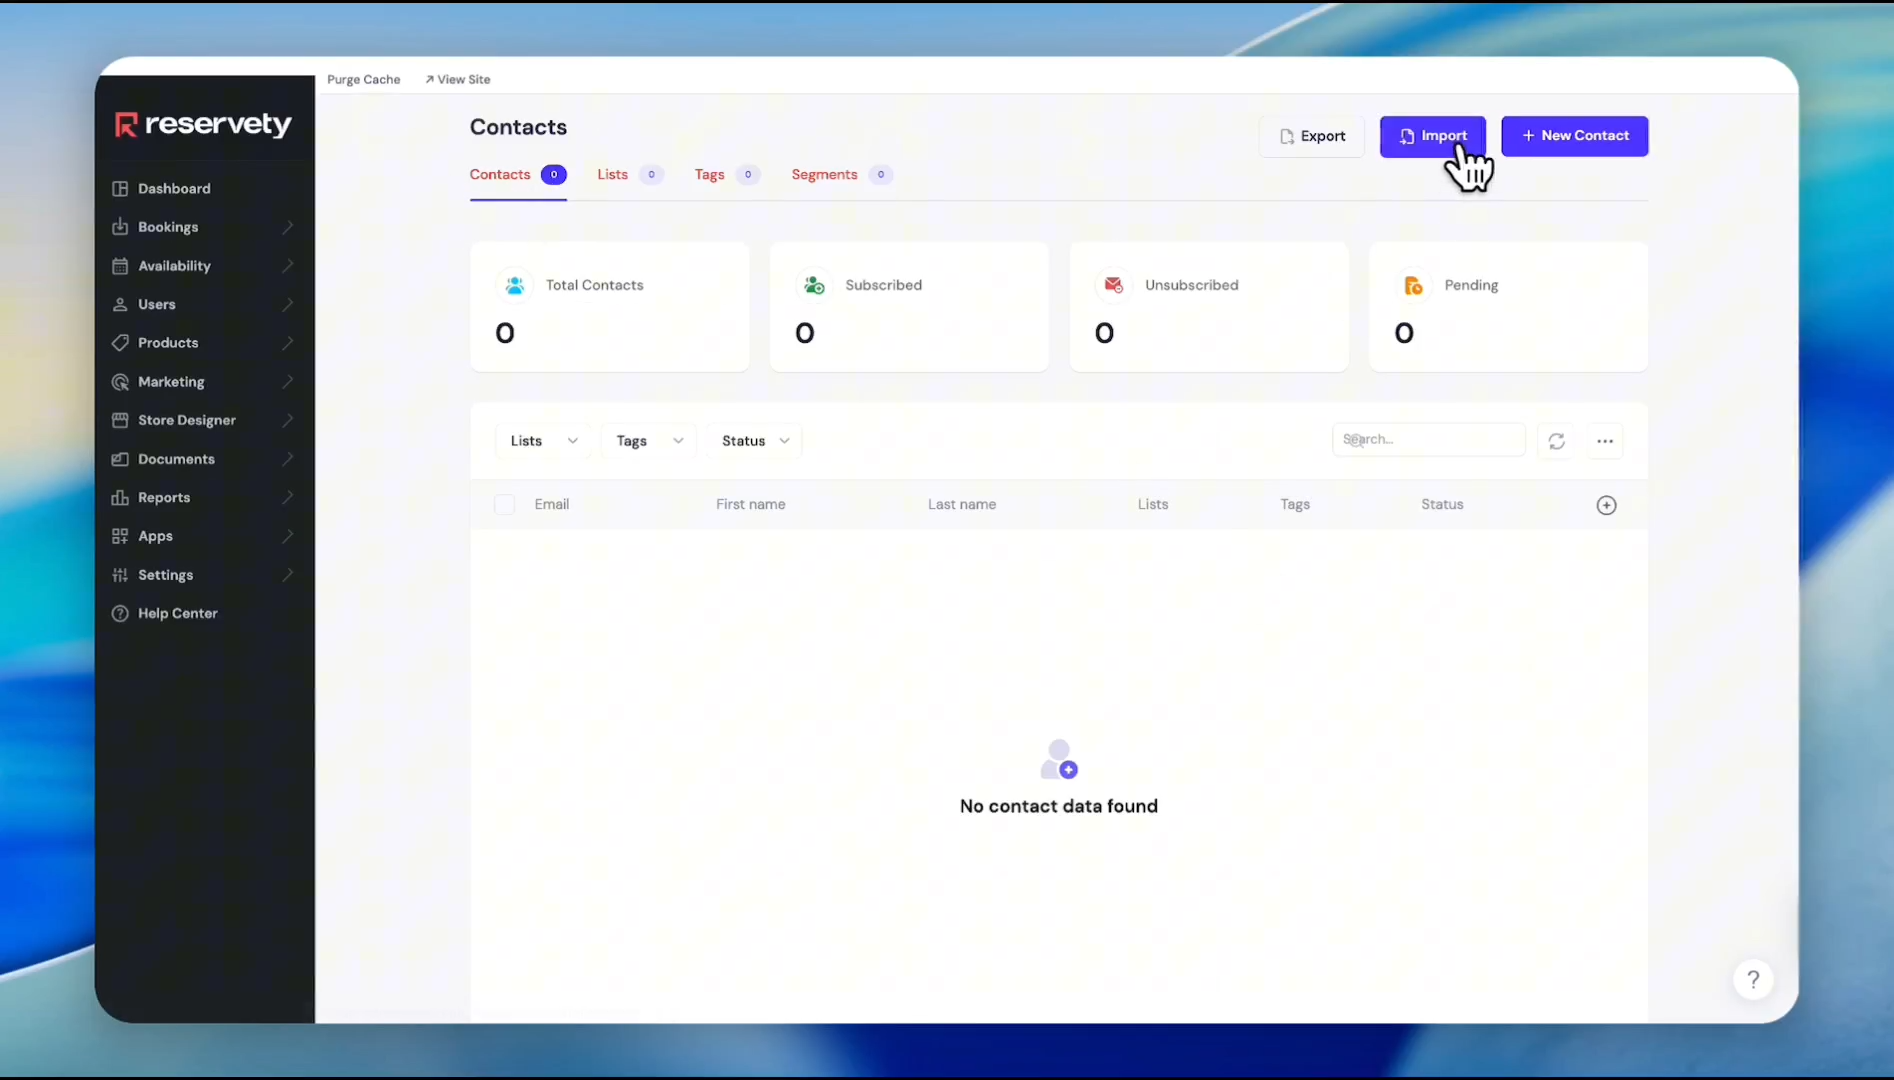Click into the Search contacts field
Screen dimensions: 1894x1080
pyautogui.click(x=1429, y=440)
